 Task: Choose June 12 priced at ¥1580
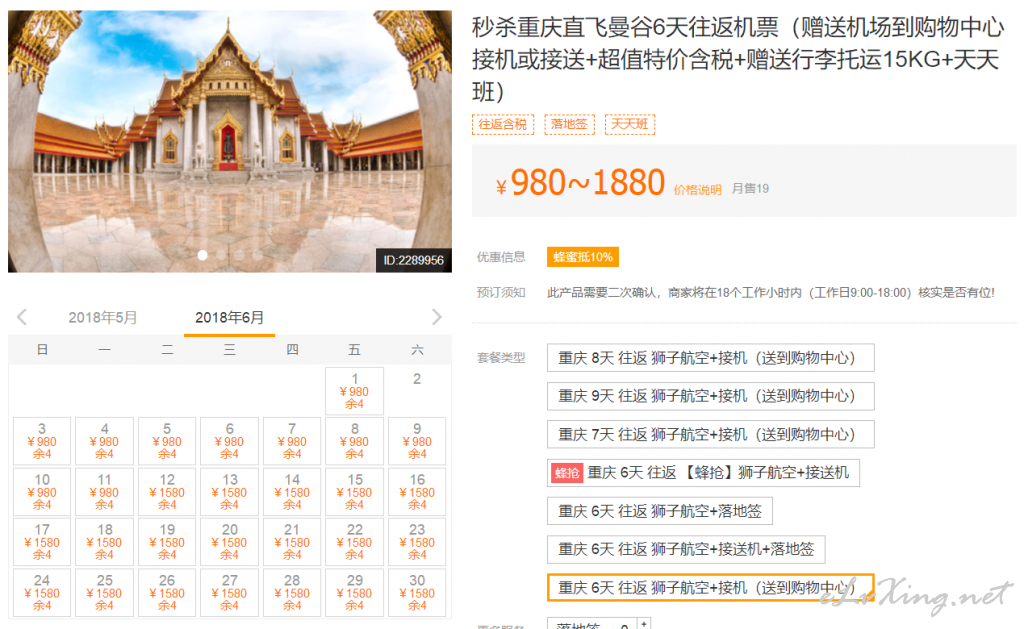coord(167,491)
